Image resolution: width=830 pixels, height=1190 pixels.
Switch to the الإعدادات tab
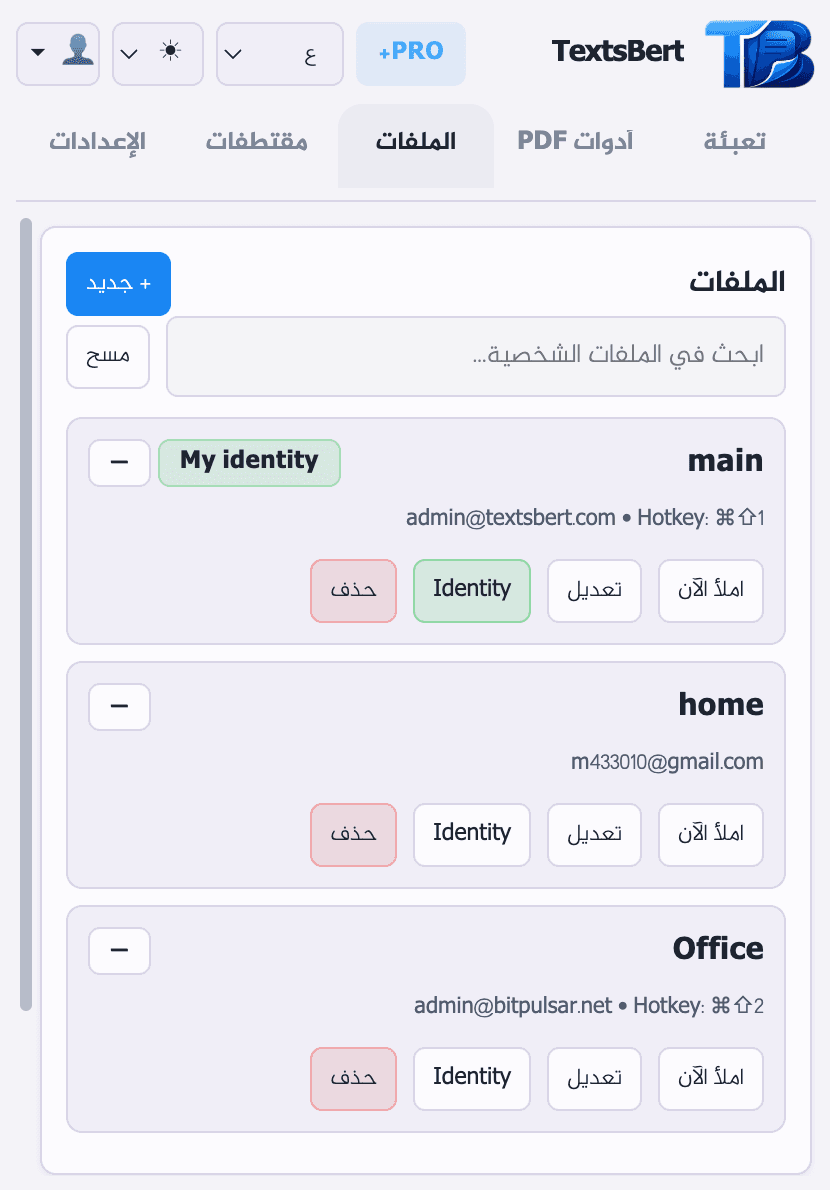tap(97, 140)
